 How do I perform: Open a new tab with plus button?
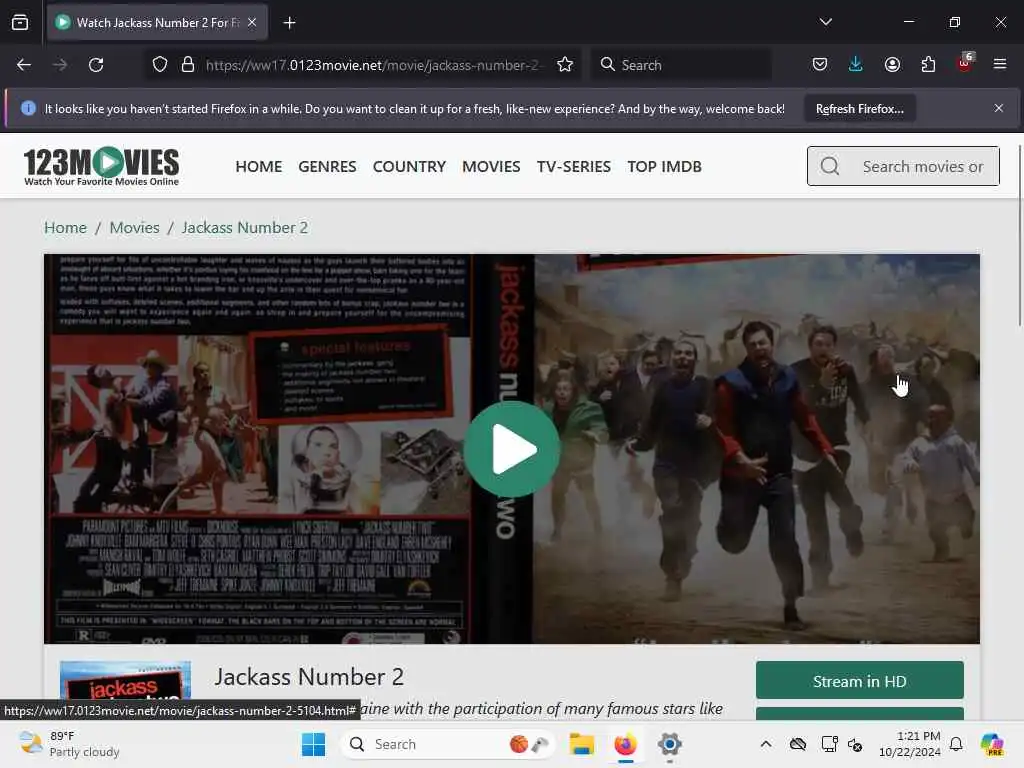[x=289, y=23]
